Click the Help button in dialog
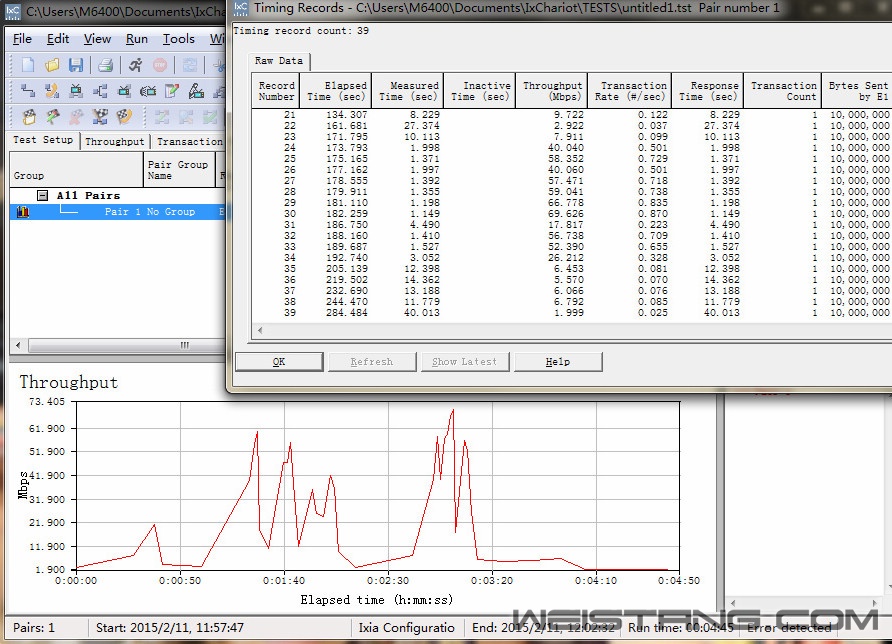The height and width of the screenshot is (644, 892). tap(558, 362)
